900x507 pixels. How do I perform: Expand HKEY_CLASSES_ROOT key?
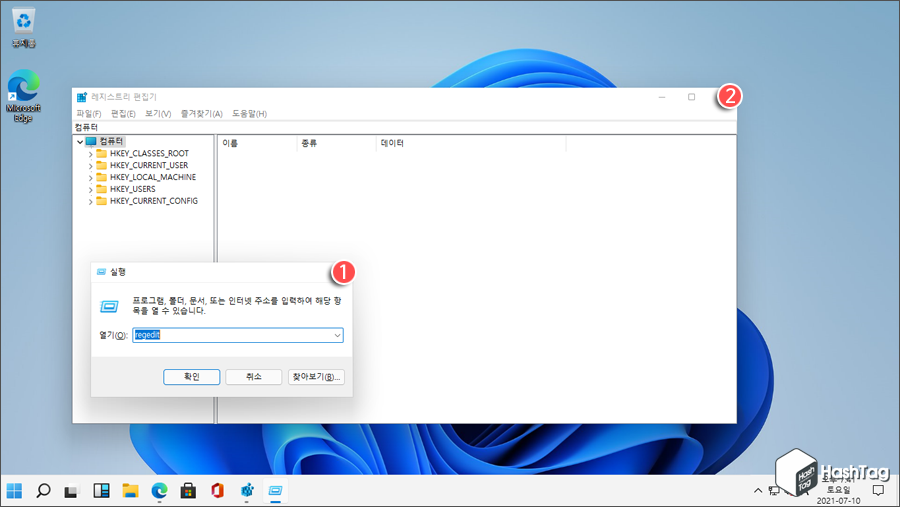point(90,154)
